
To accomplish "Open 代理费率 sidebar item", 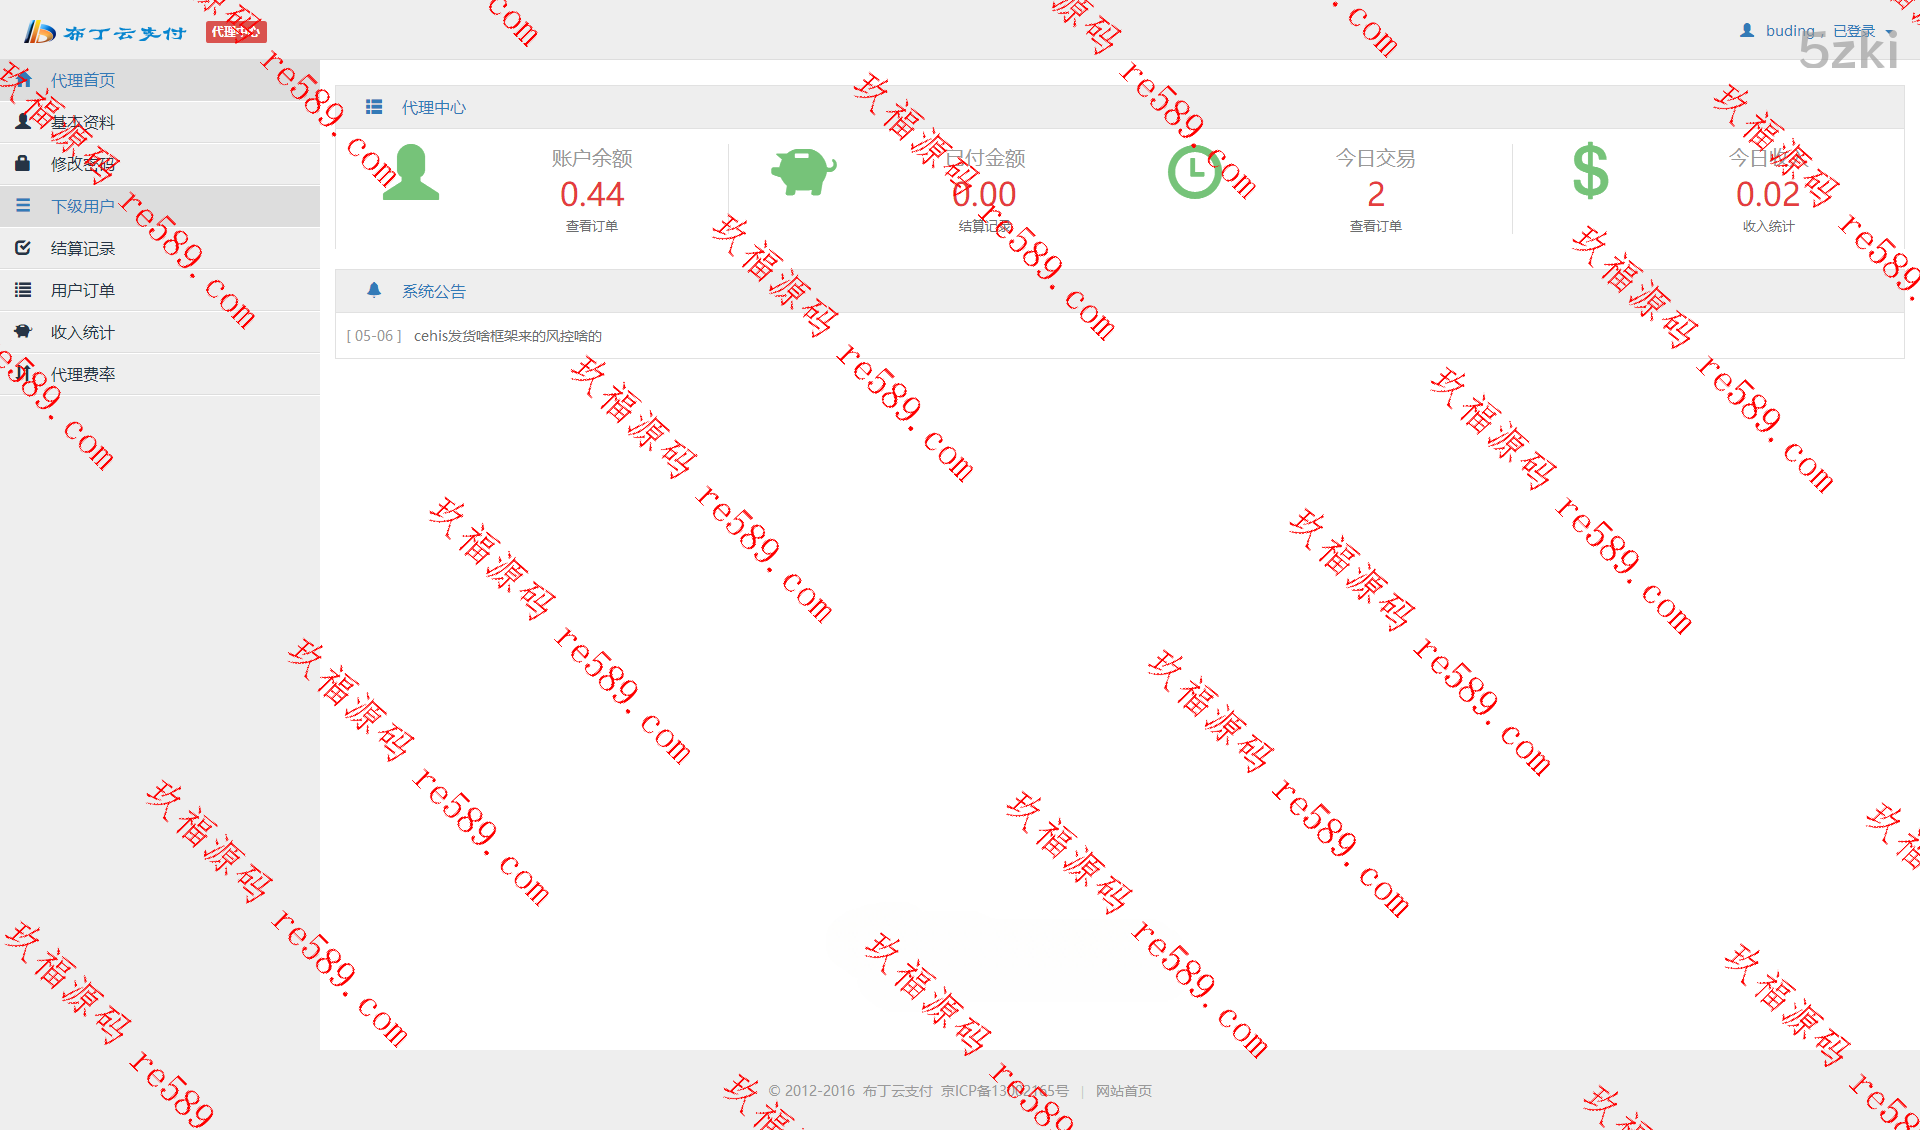I will click(x=83, y=374).
